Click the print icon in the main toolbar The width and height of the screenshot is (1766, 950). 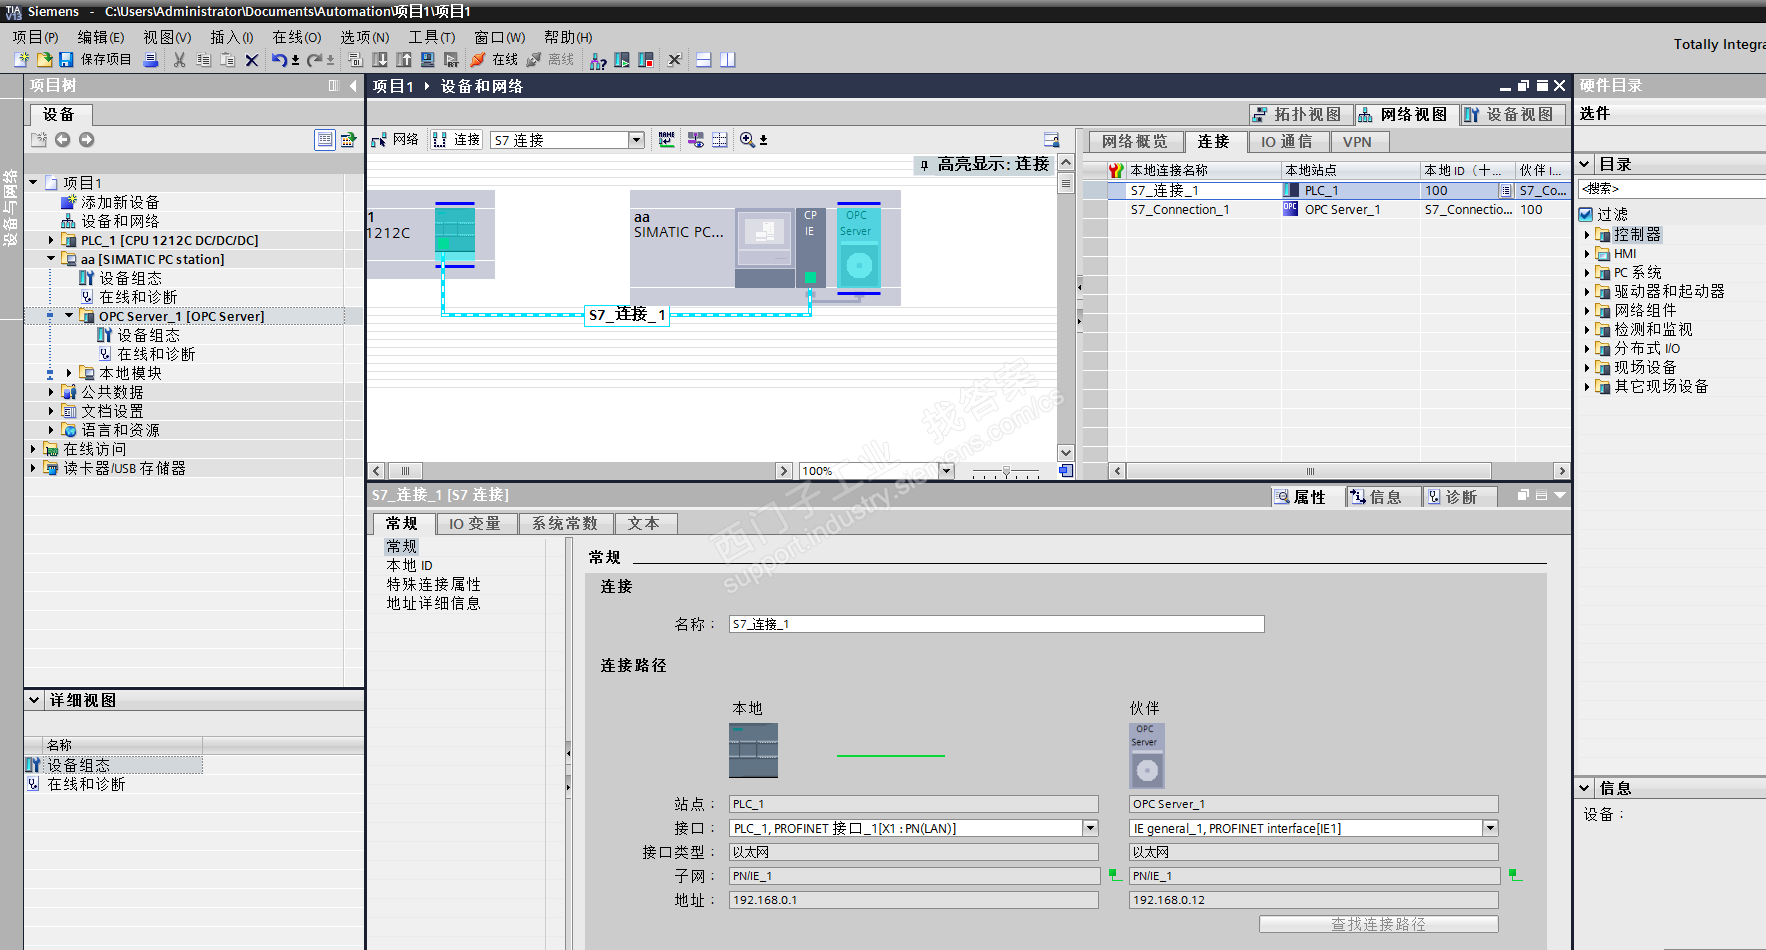click(x=151, y=60)
